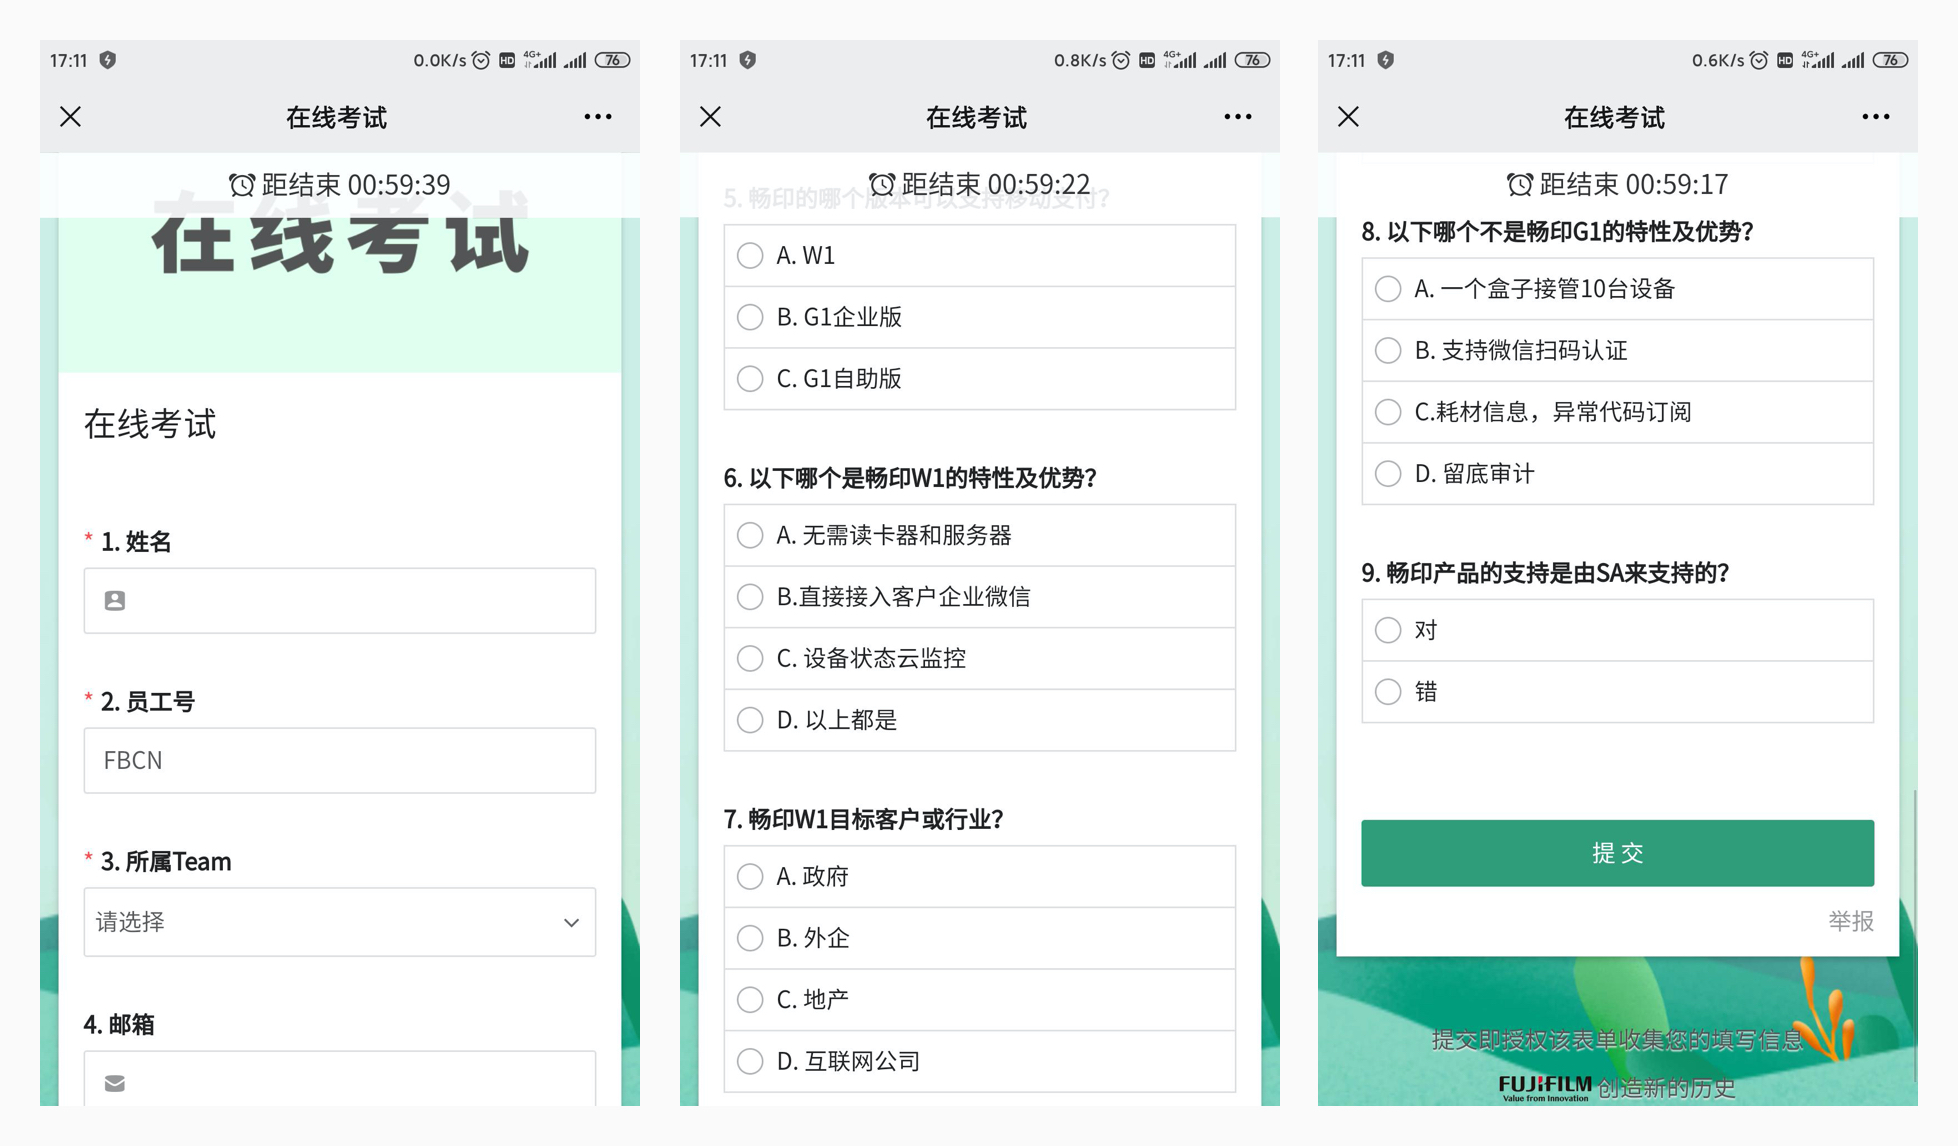Select D. 留底审计

[1618, 474]
